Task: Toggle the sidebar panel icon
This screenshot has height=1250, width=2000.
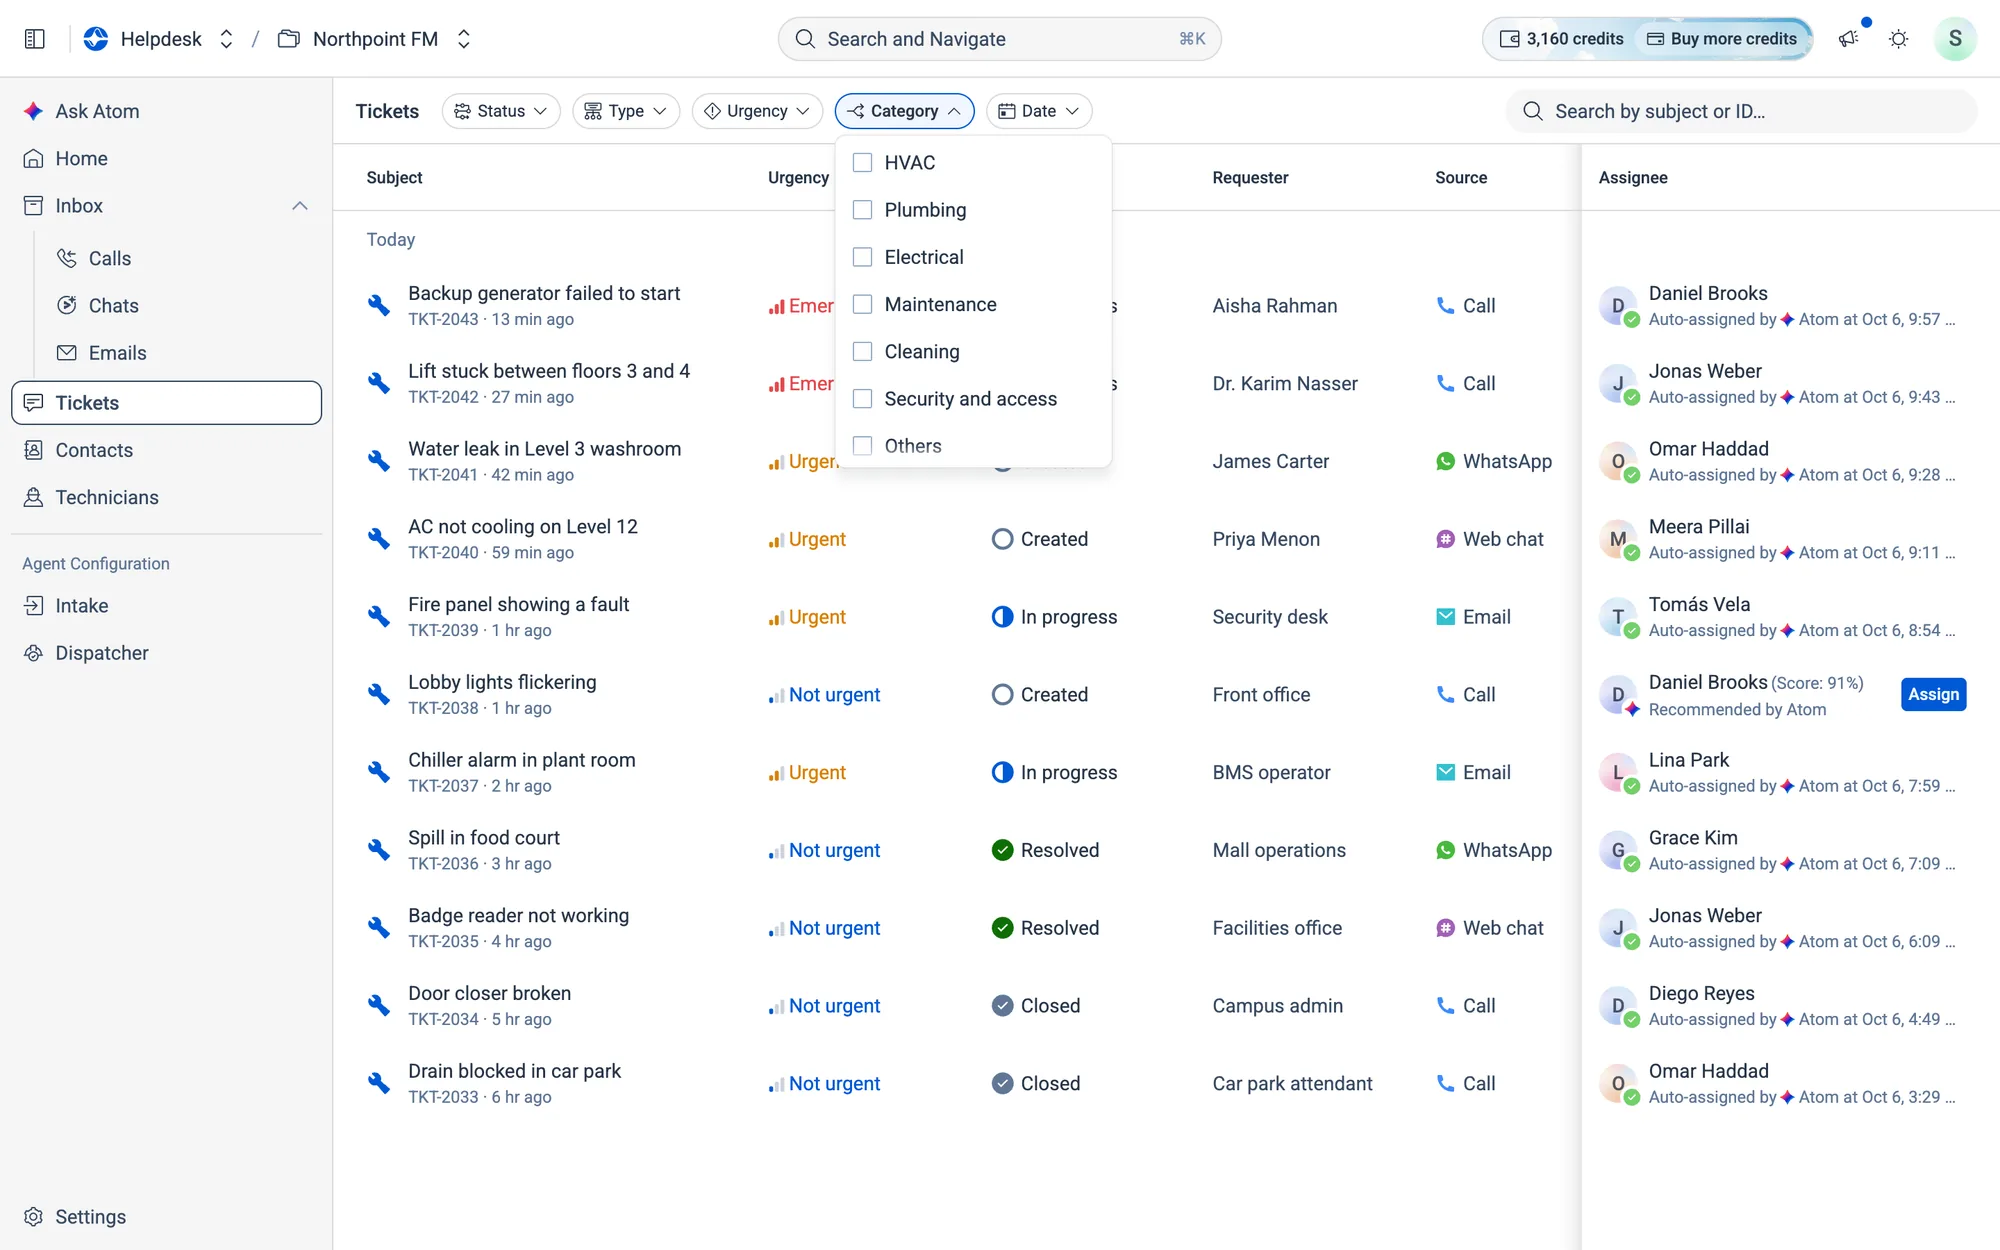Action: [x=35, y=39]
